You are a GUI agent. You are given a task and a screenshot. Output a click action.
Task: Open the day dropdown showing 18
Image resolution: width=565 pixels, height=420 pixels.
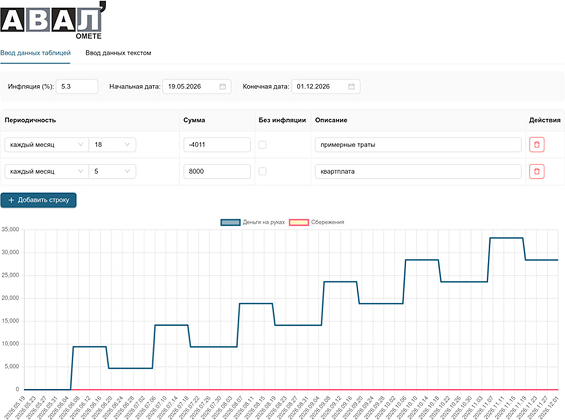click(112, 145)
